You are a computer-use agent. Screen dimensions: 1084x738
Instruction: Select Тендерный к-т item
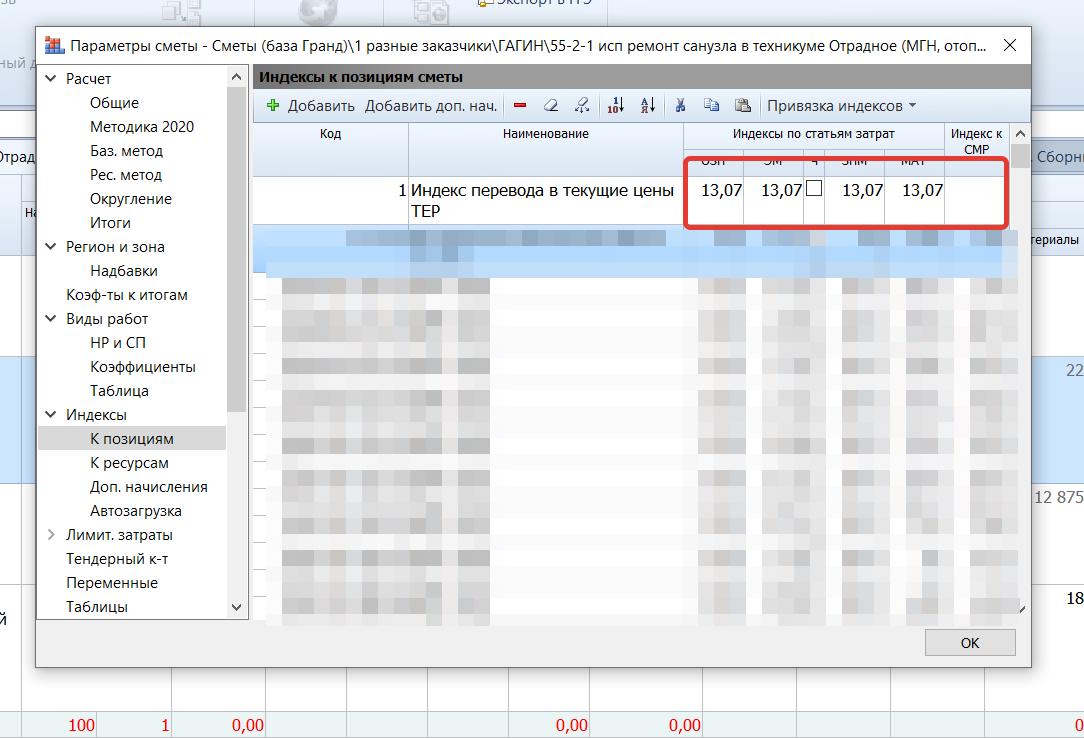pos(117,559)
